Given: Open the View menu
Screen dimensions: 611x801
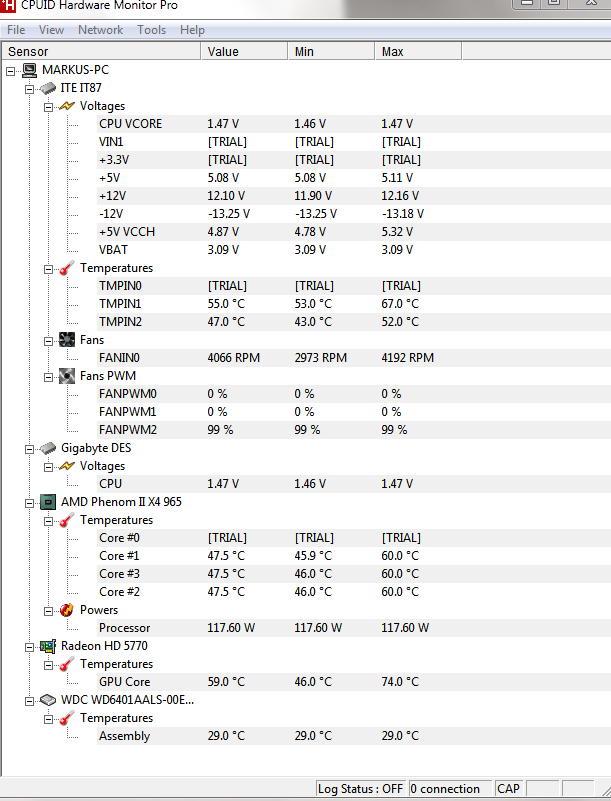Looking at the screenshot, I should tap(51, 30).
